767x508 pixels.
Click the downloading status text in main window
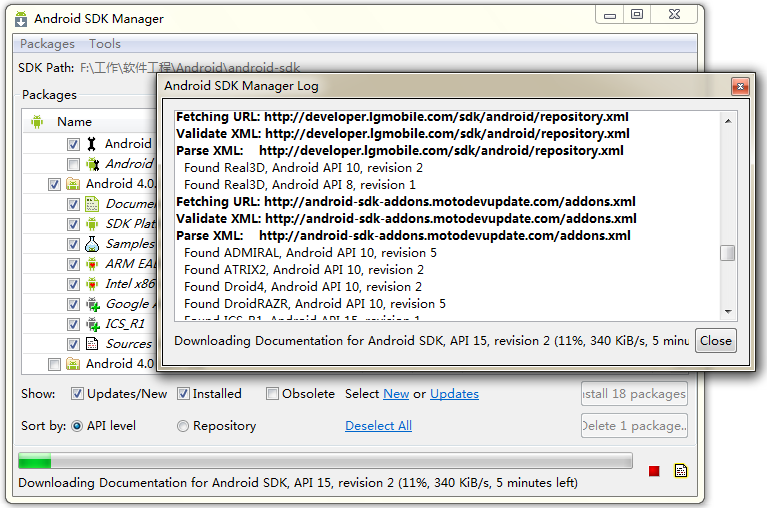pyautogui.click(x=298, y=483)
